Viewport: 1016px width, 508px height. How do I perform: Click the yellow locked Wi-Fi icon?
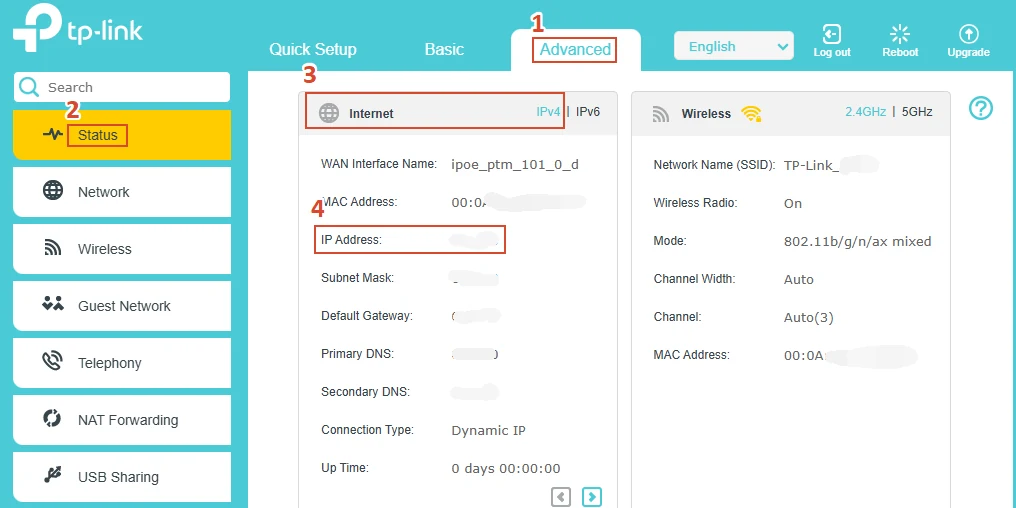752,113
